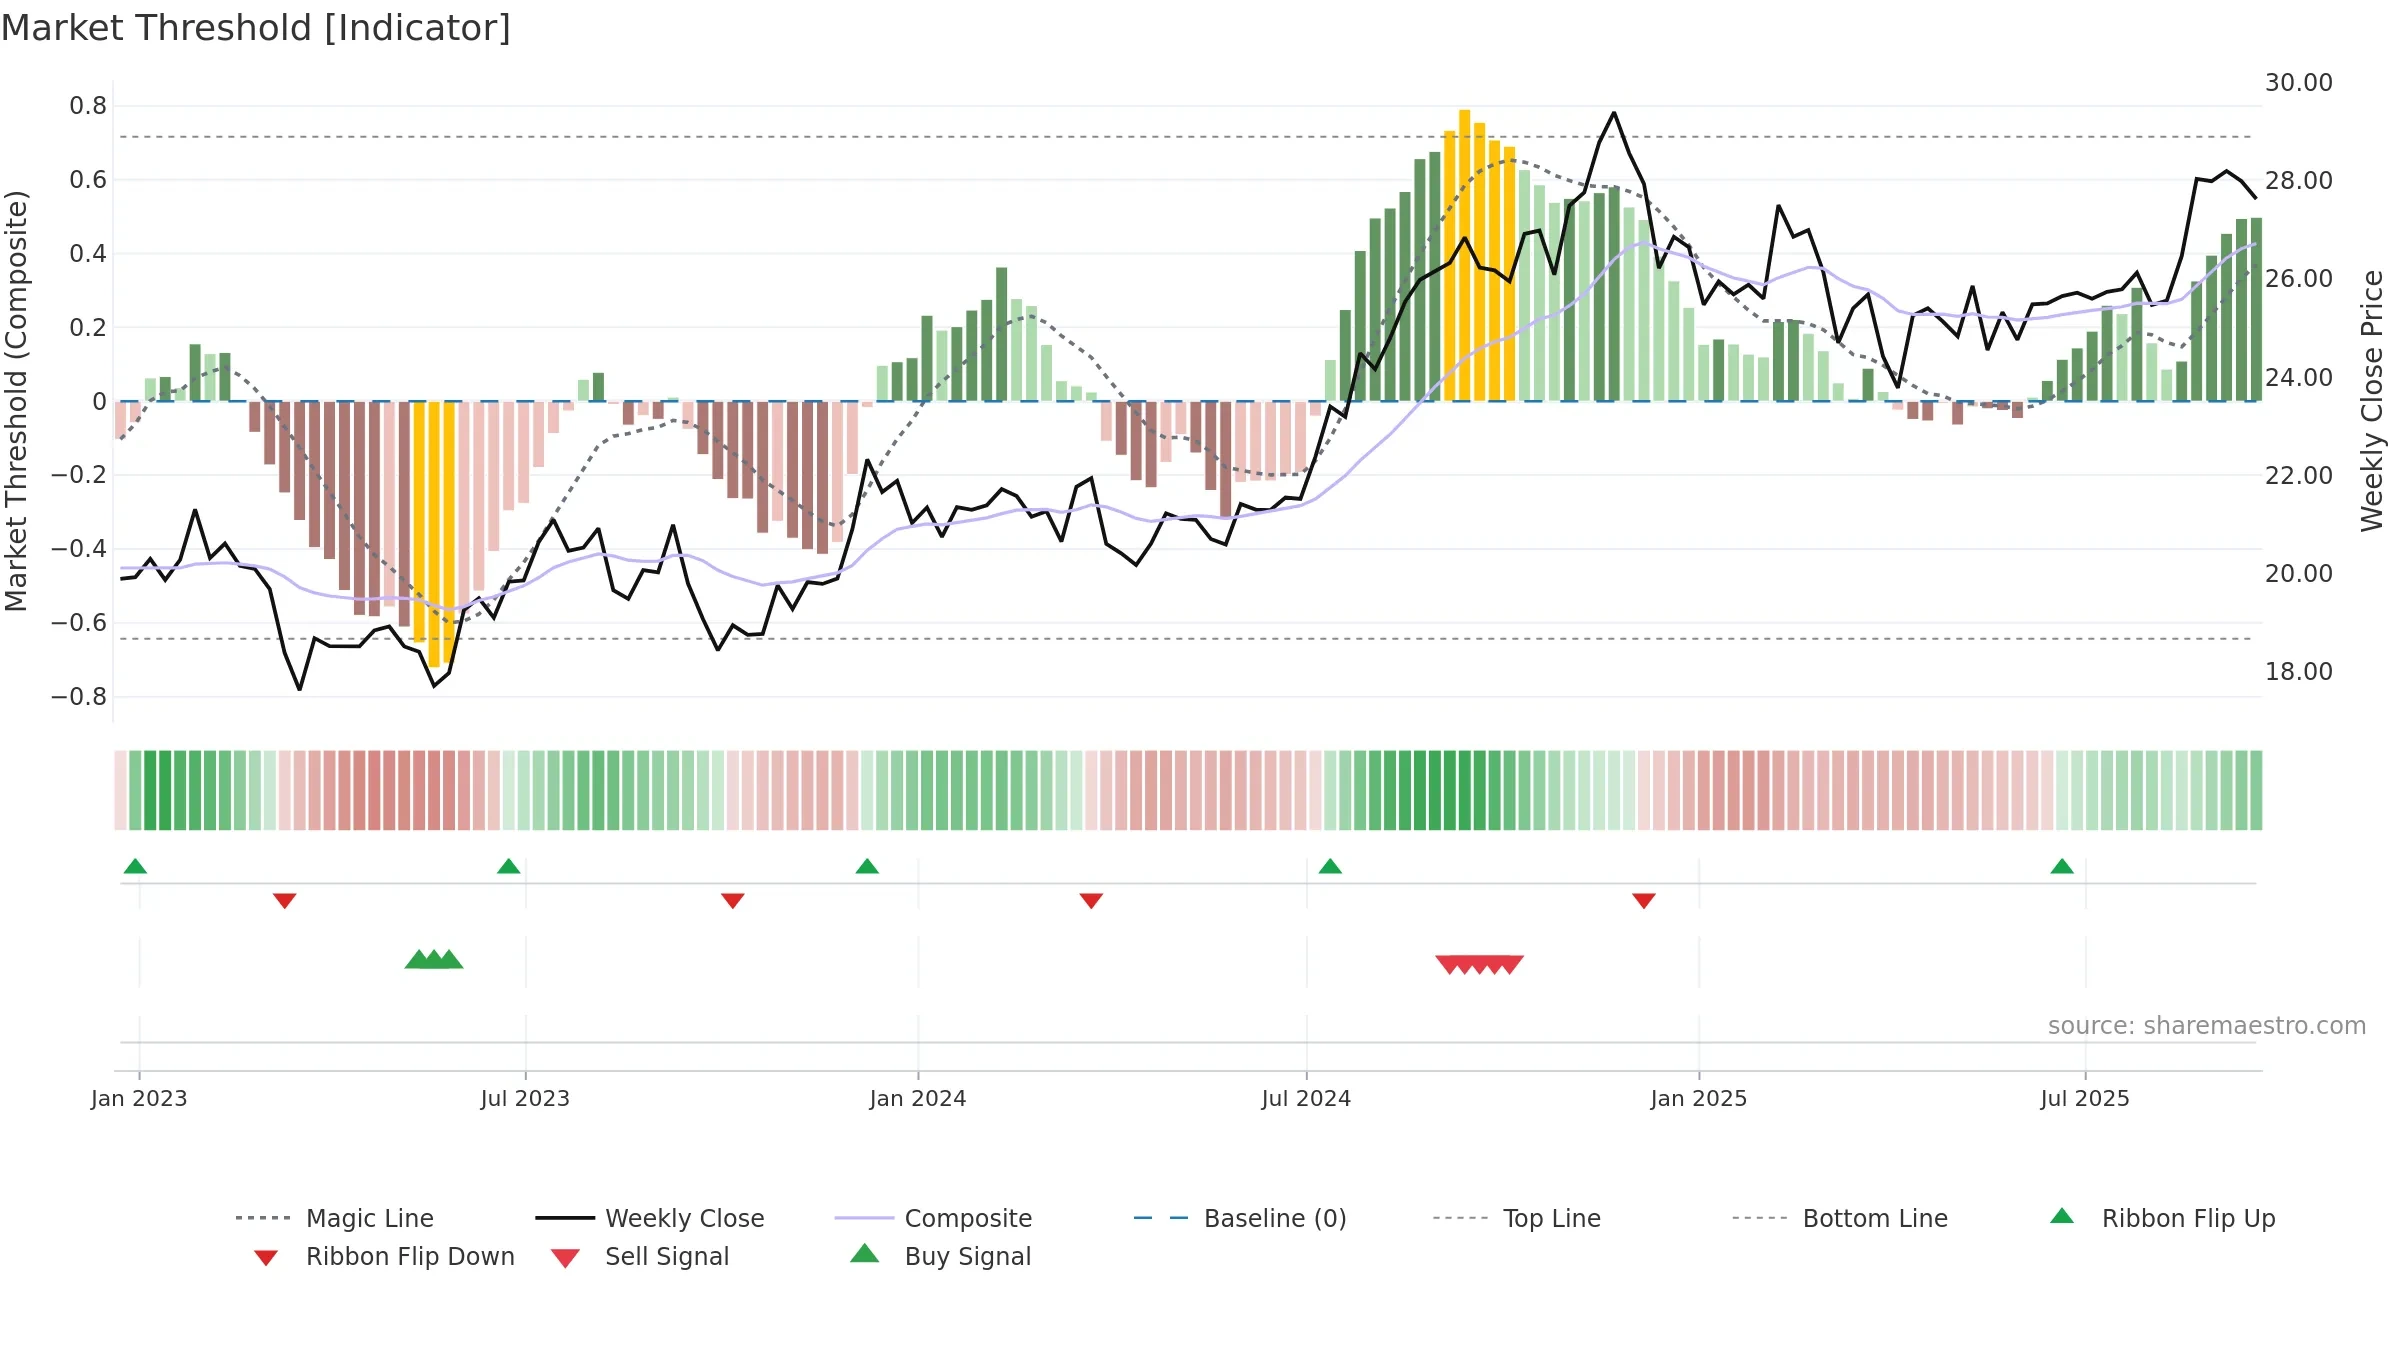Toggle the Baseline (0) legend entry
This screenshot has width=2400, height=1350.
coord(1239,1218)
